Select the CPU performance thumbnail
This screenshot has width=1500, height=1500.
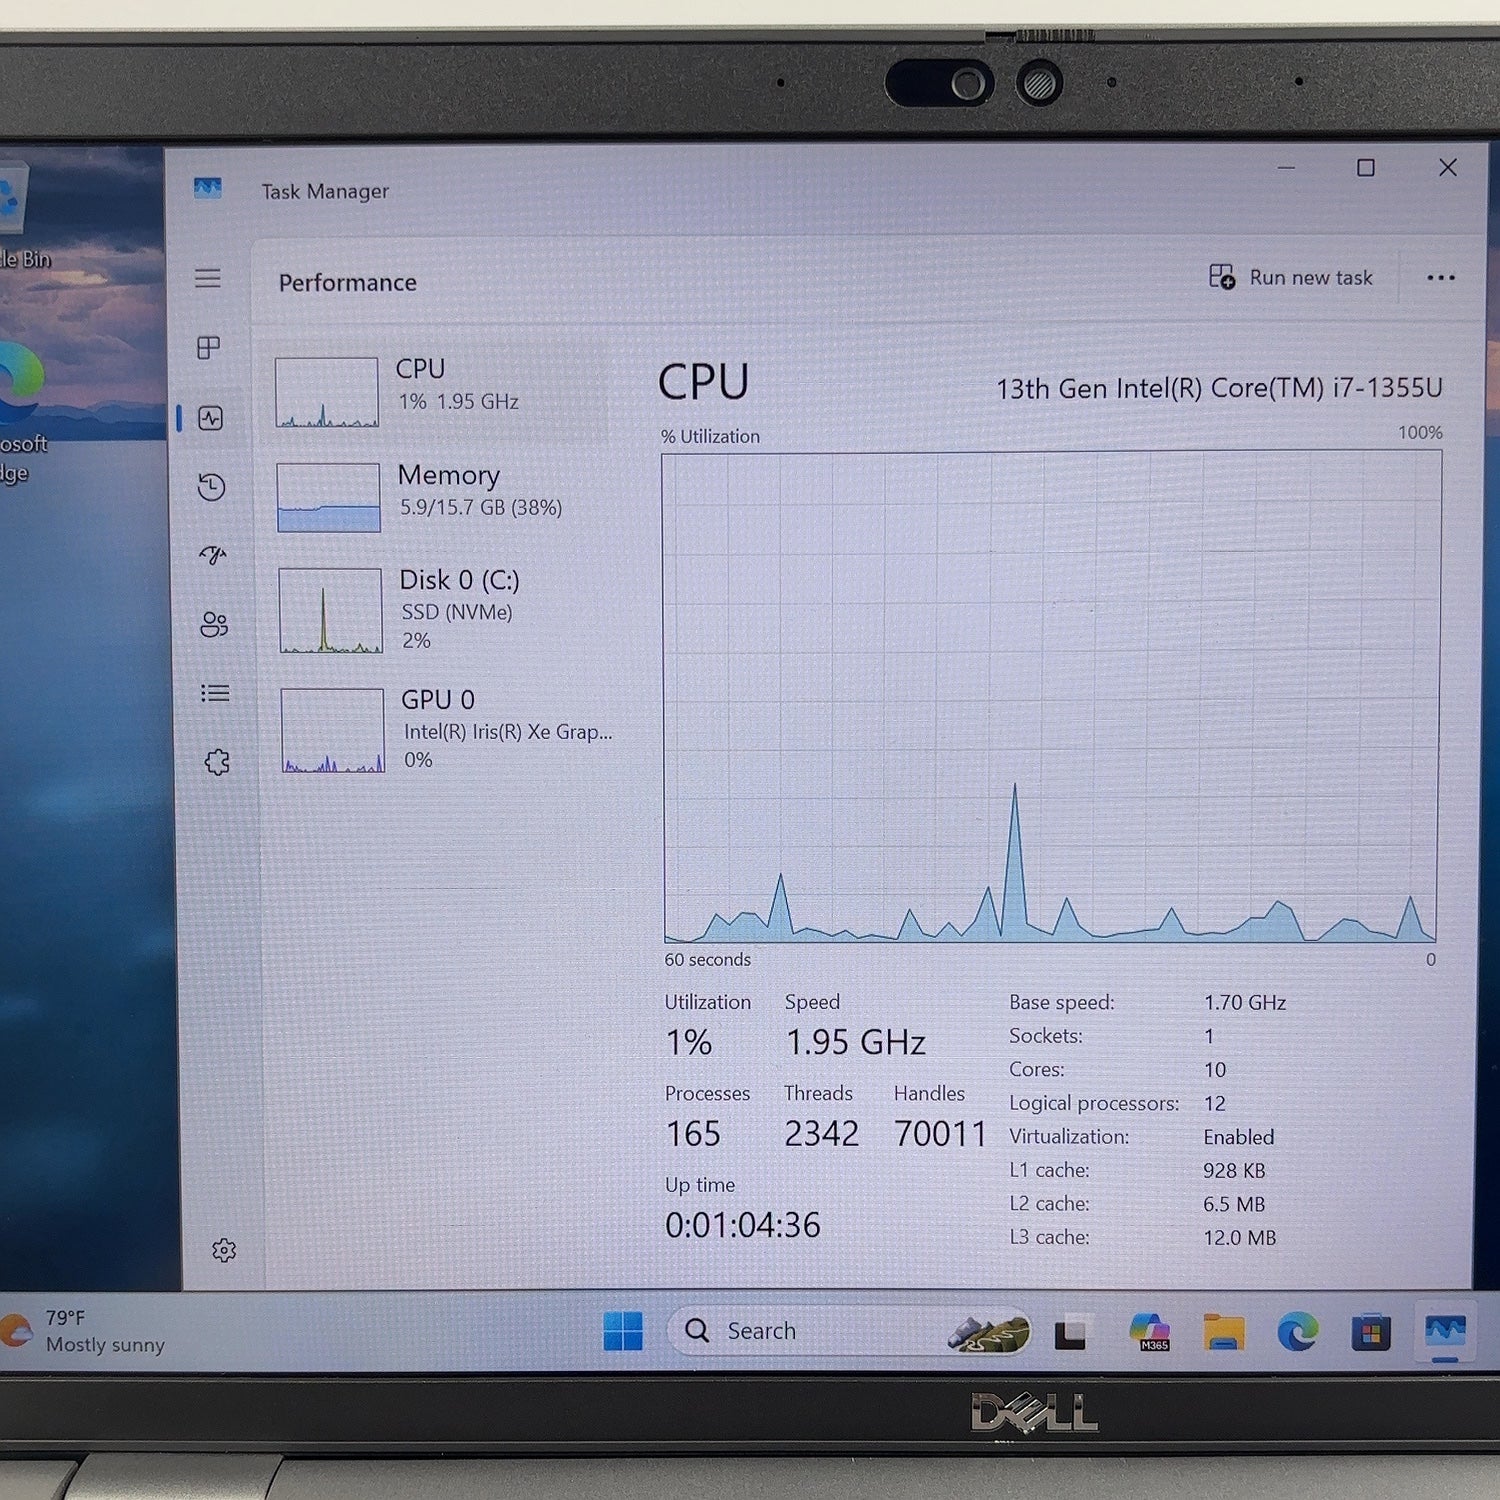click(327, 392)
